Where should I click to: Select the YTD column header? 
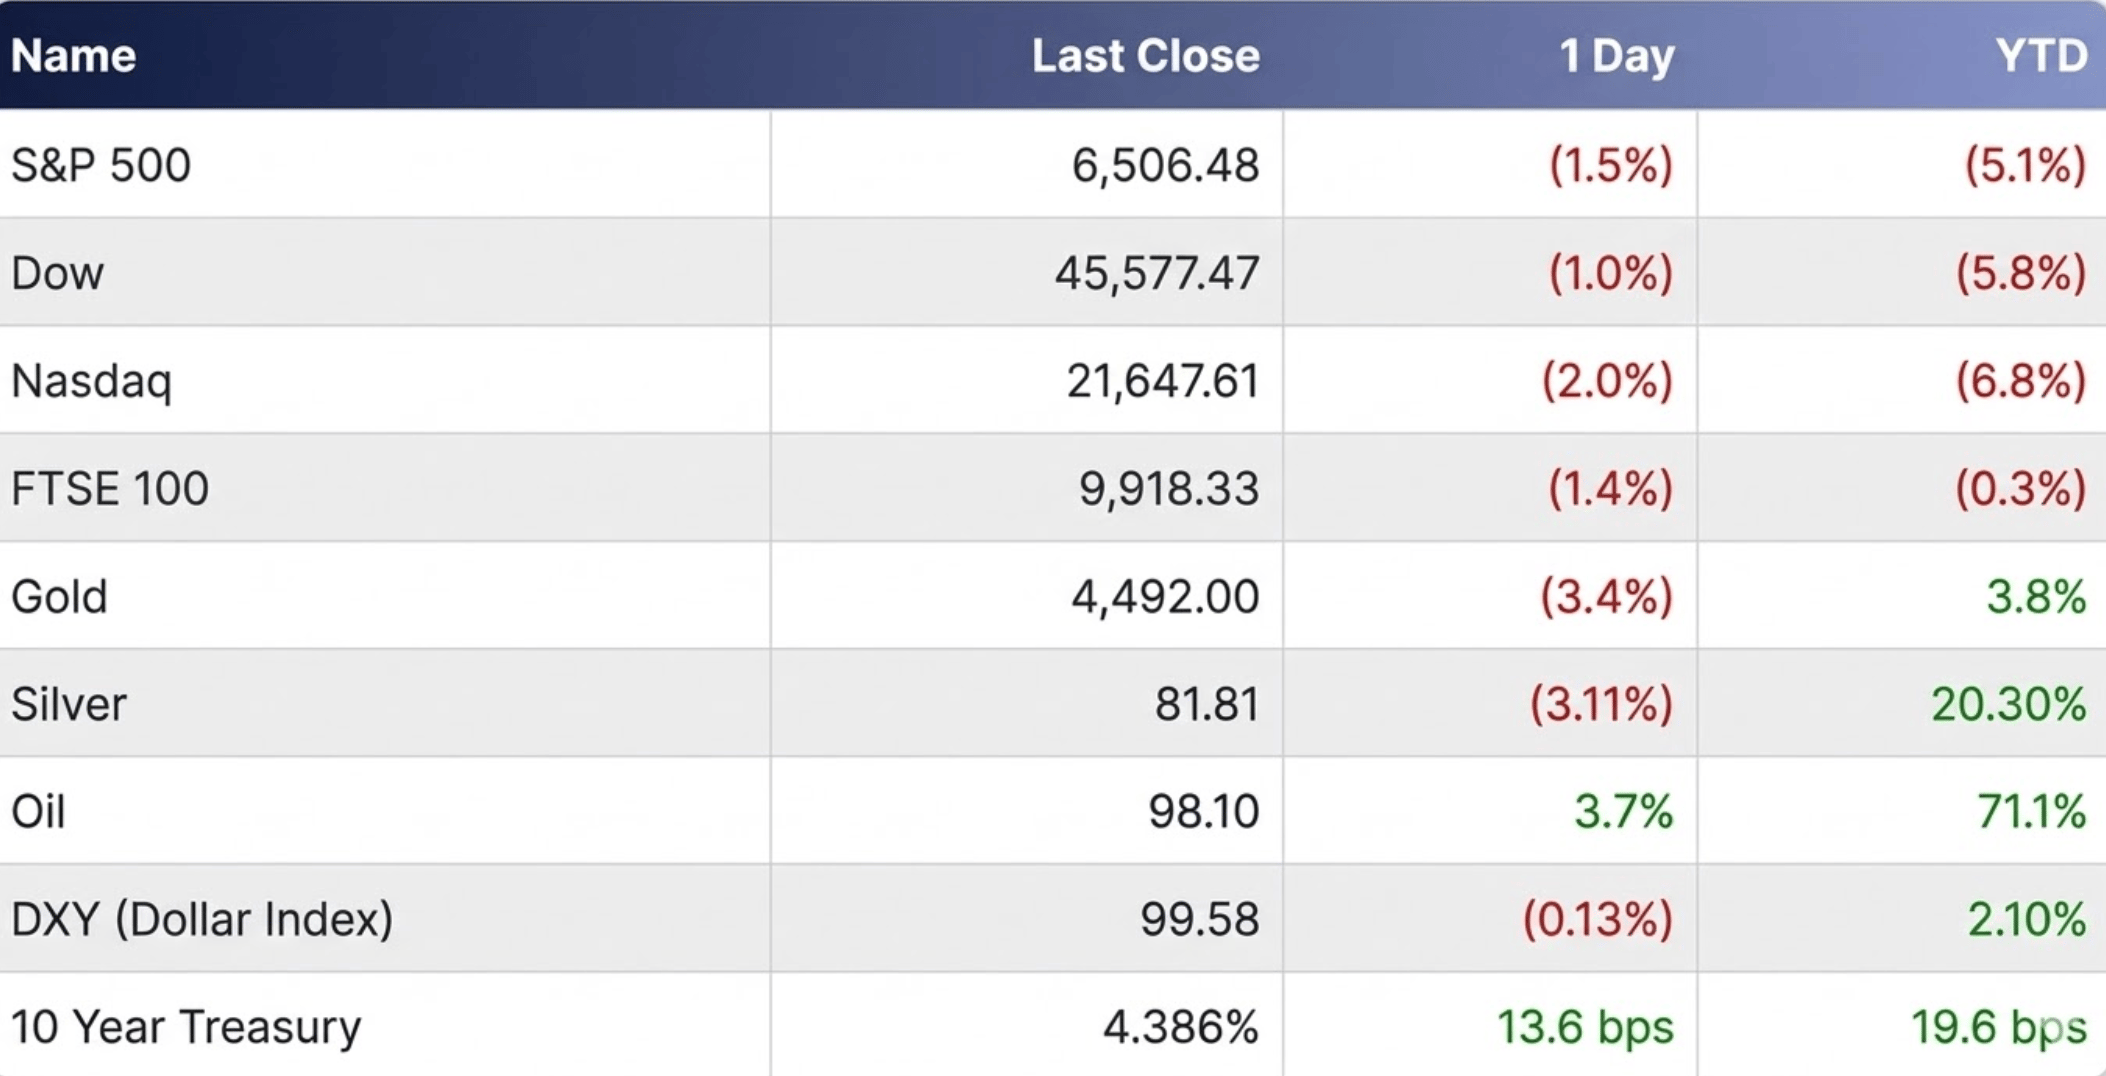coord(2041,56)
